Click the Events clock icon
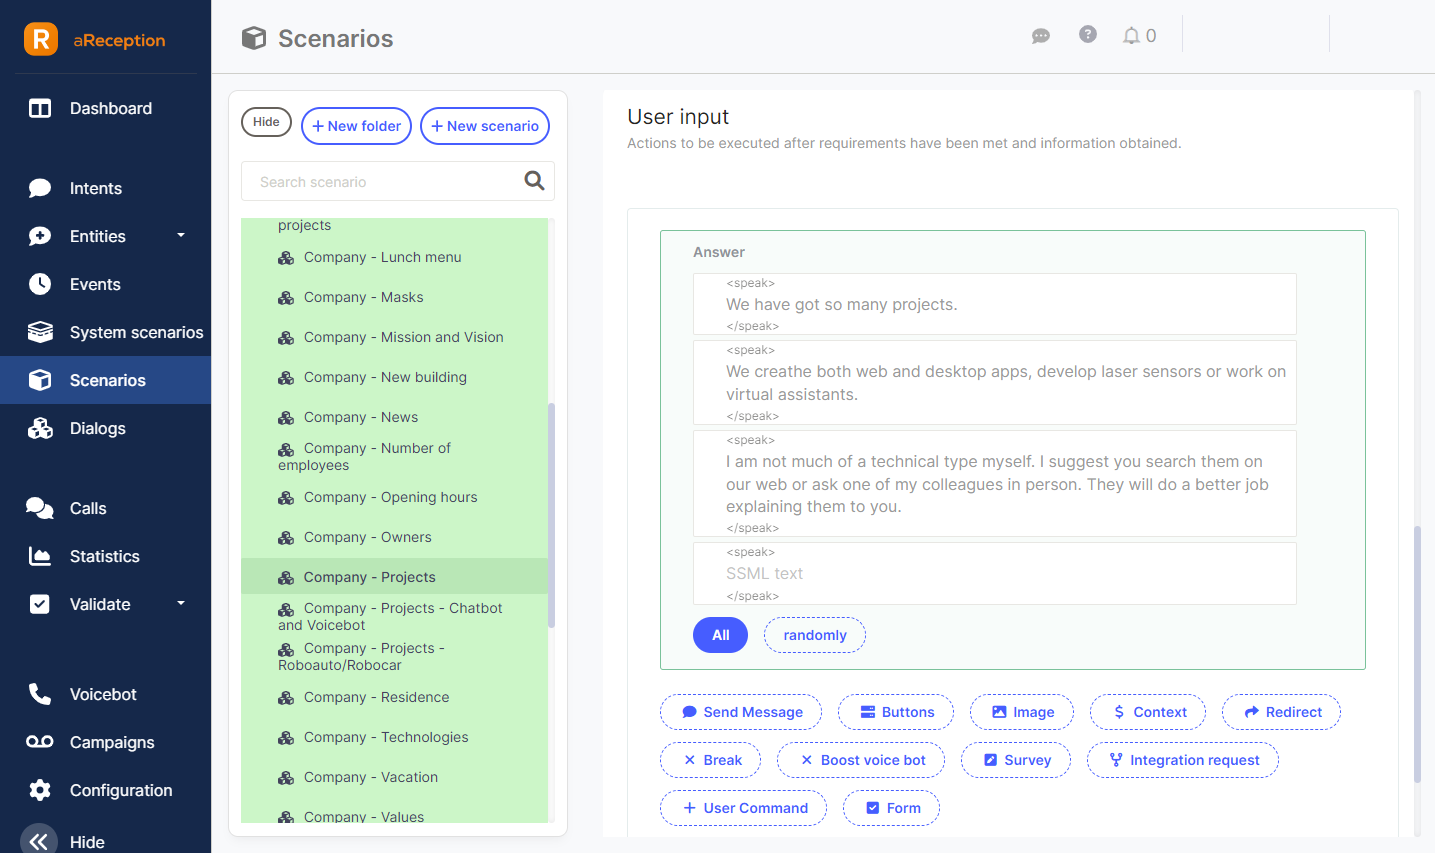 pos(40,284)
